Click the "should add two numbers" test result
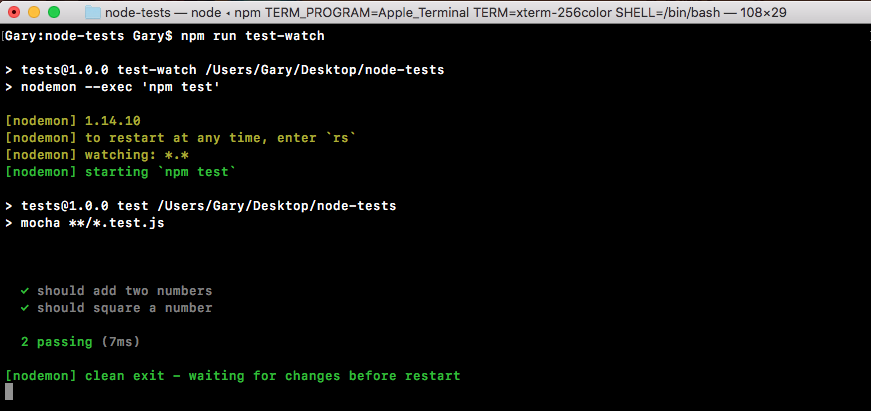The image size is (871, 411). tap(124, 291)
